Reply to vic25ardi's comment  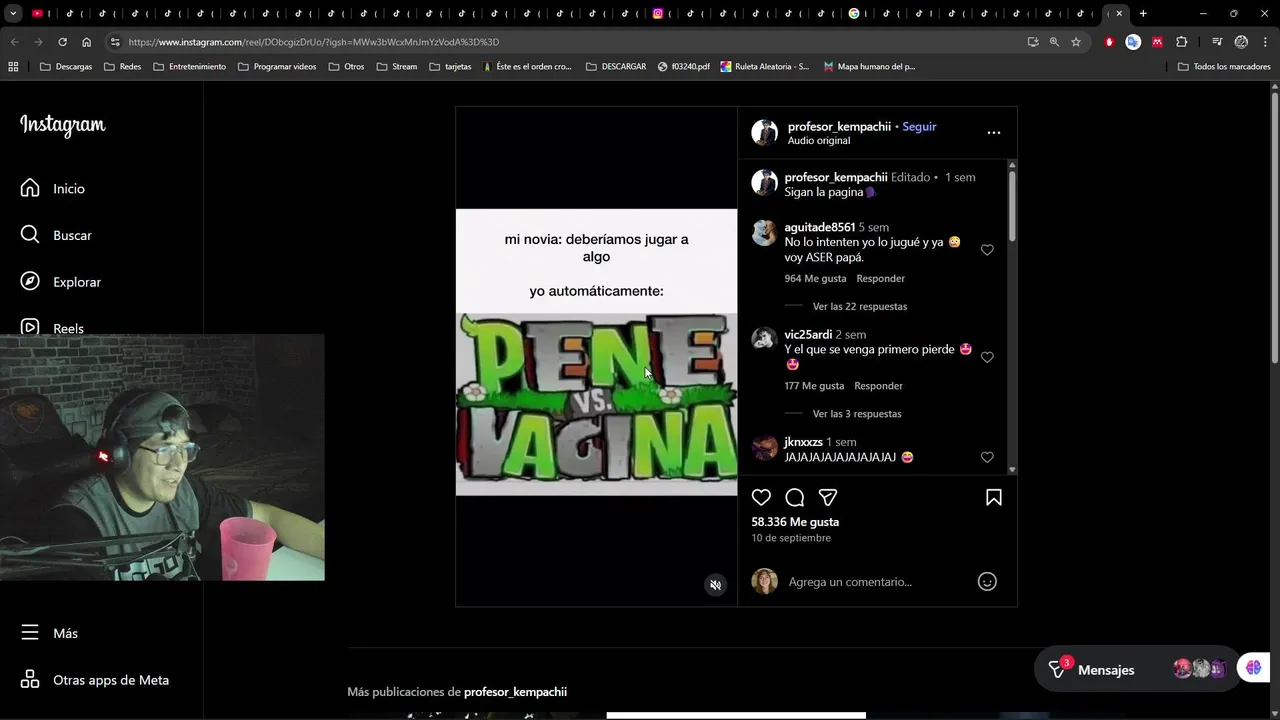click(x=878, y=385)
